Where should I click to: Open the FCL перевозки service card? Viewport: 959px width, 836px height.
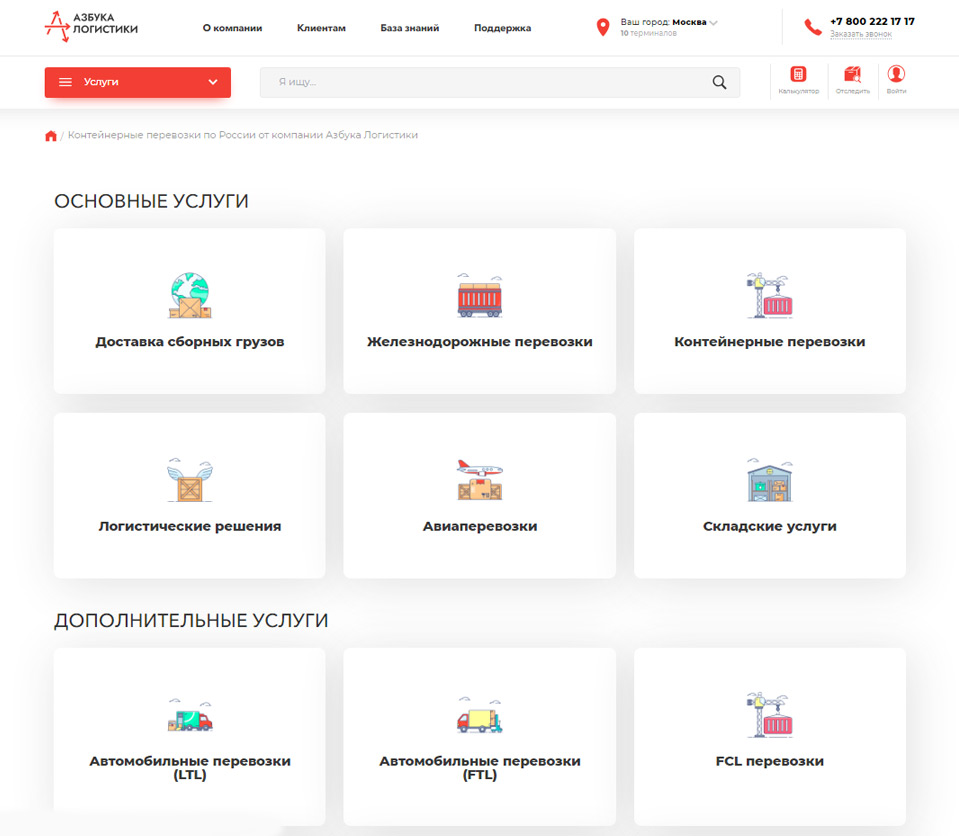(769, 736)
